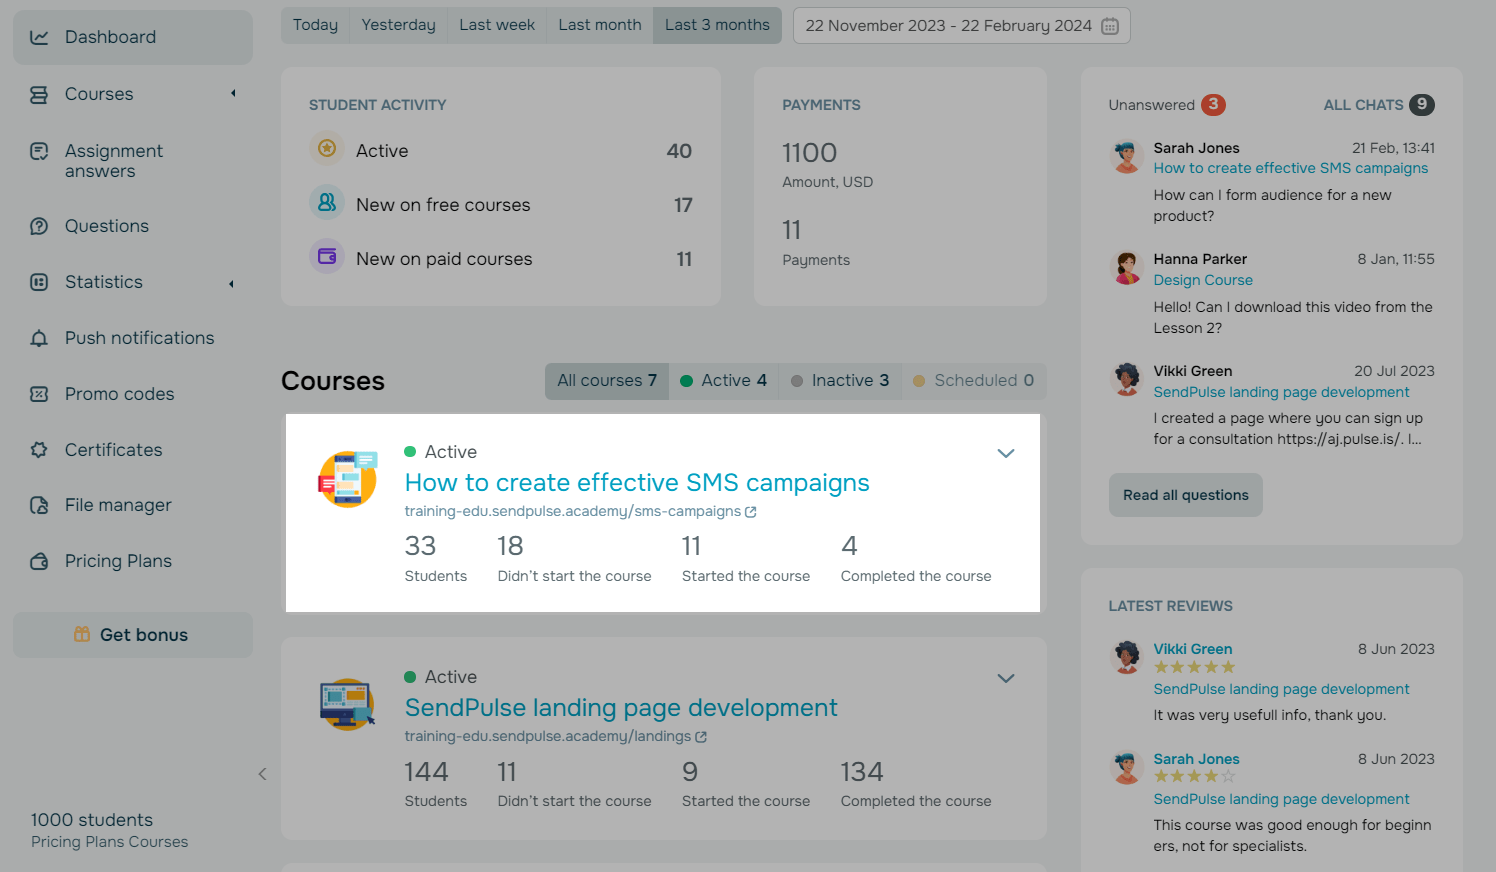The width and height of the screenshot is (1496, 872).
Task: Expand the Courses sidebar submenu arrow
Action: pyautogui.click(x=233, y=94)
